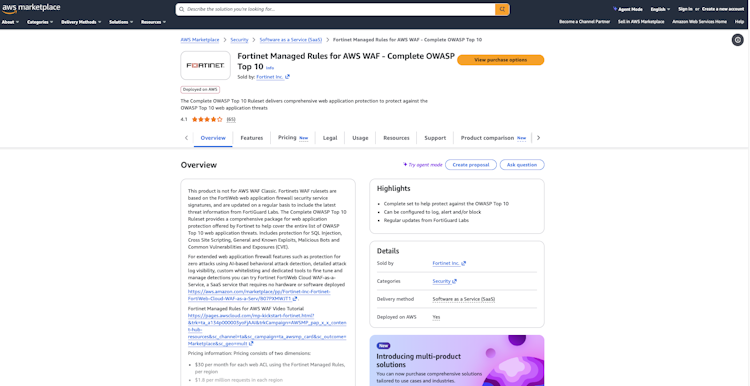Select the Overview tab
The image size is (750, 386).
tap(213, 138)
